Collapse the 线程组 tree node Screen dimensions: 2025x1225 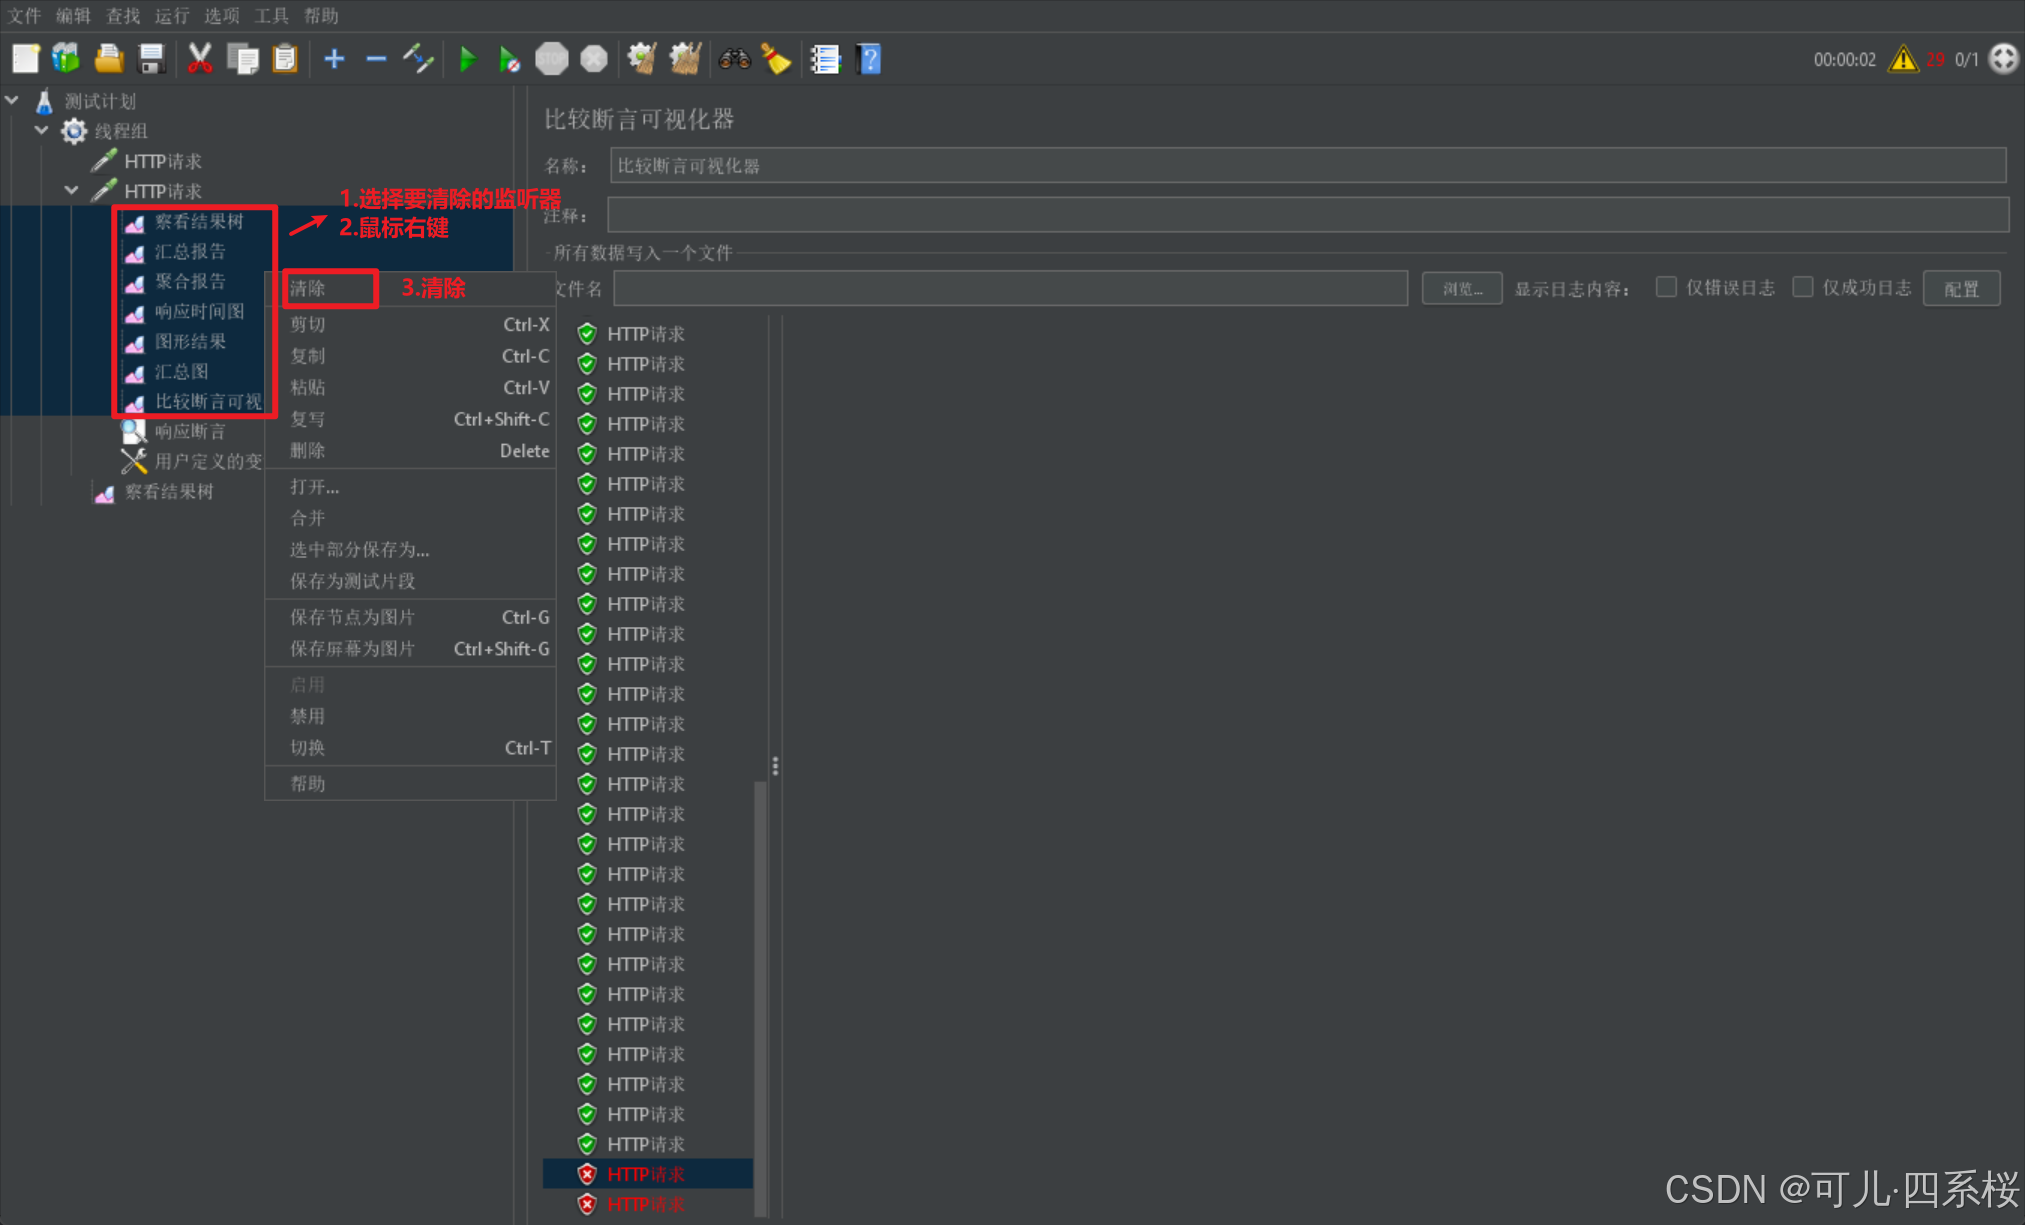coord(42,130)
